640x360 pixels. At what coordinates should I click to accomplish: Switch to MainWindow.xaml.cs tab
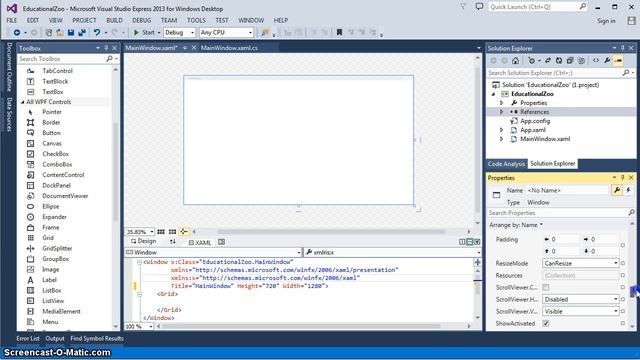(x=229, y=48)
